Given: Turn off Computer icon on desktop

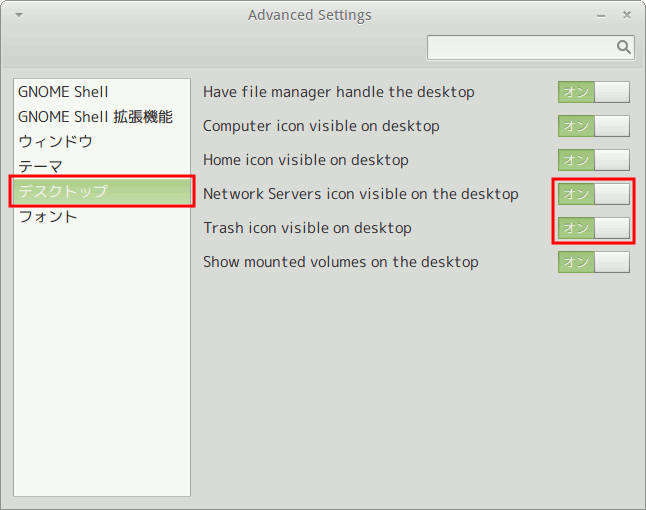Looking at the screenshot, I should tap(593, 126).
